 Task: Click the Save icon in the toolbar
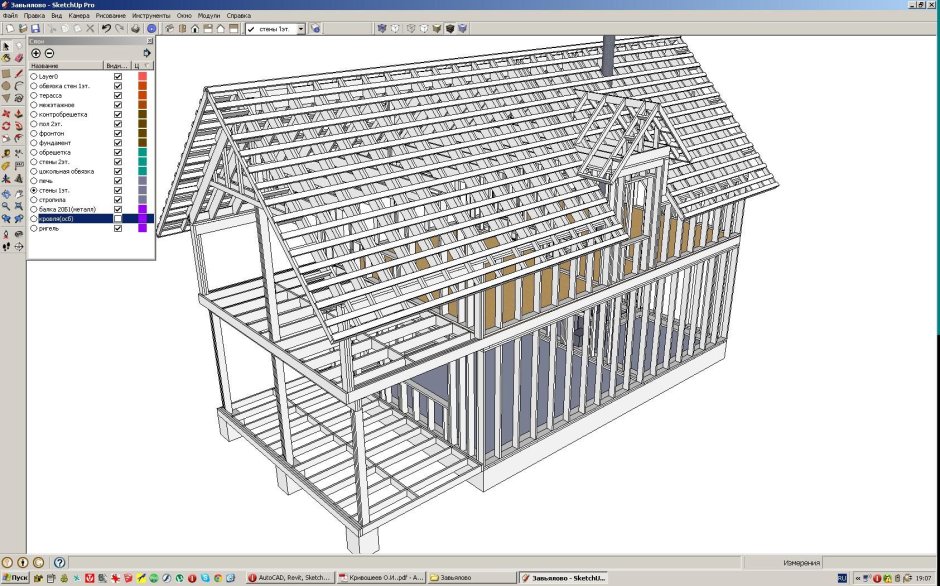pos(36,28)
